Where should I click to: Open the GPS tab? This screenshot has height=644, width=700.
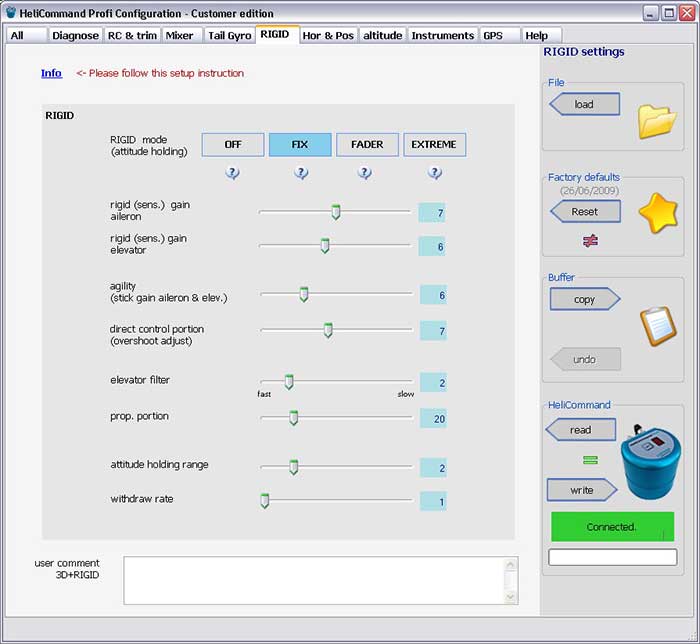(499, 35)
